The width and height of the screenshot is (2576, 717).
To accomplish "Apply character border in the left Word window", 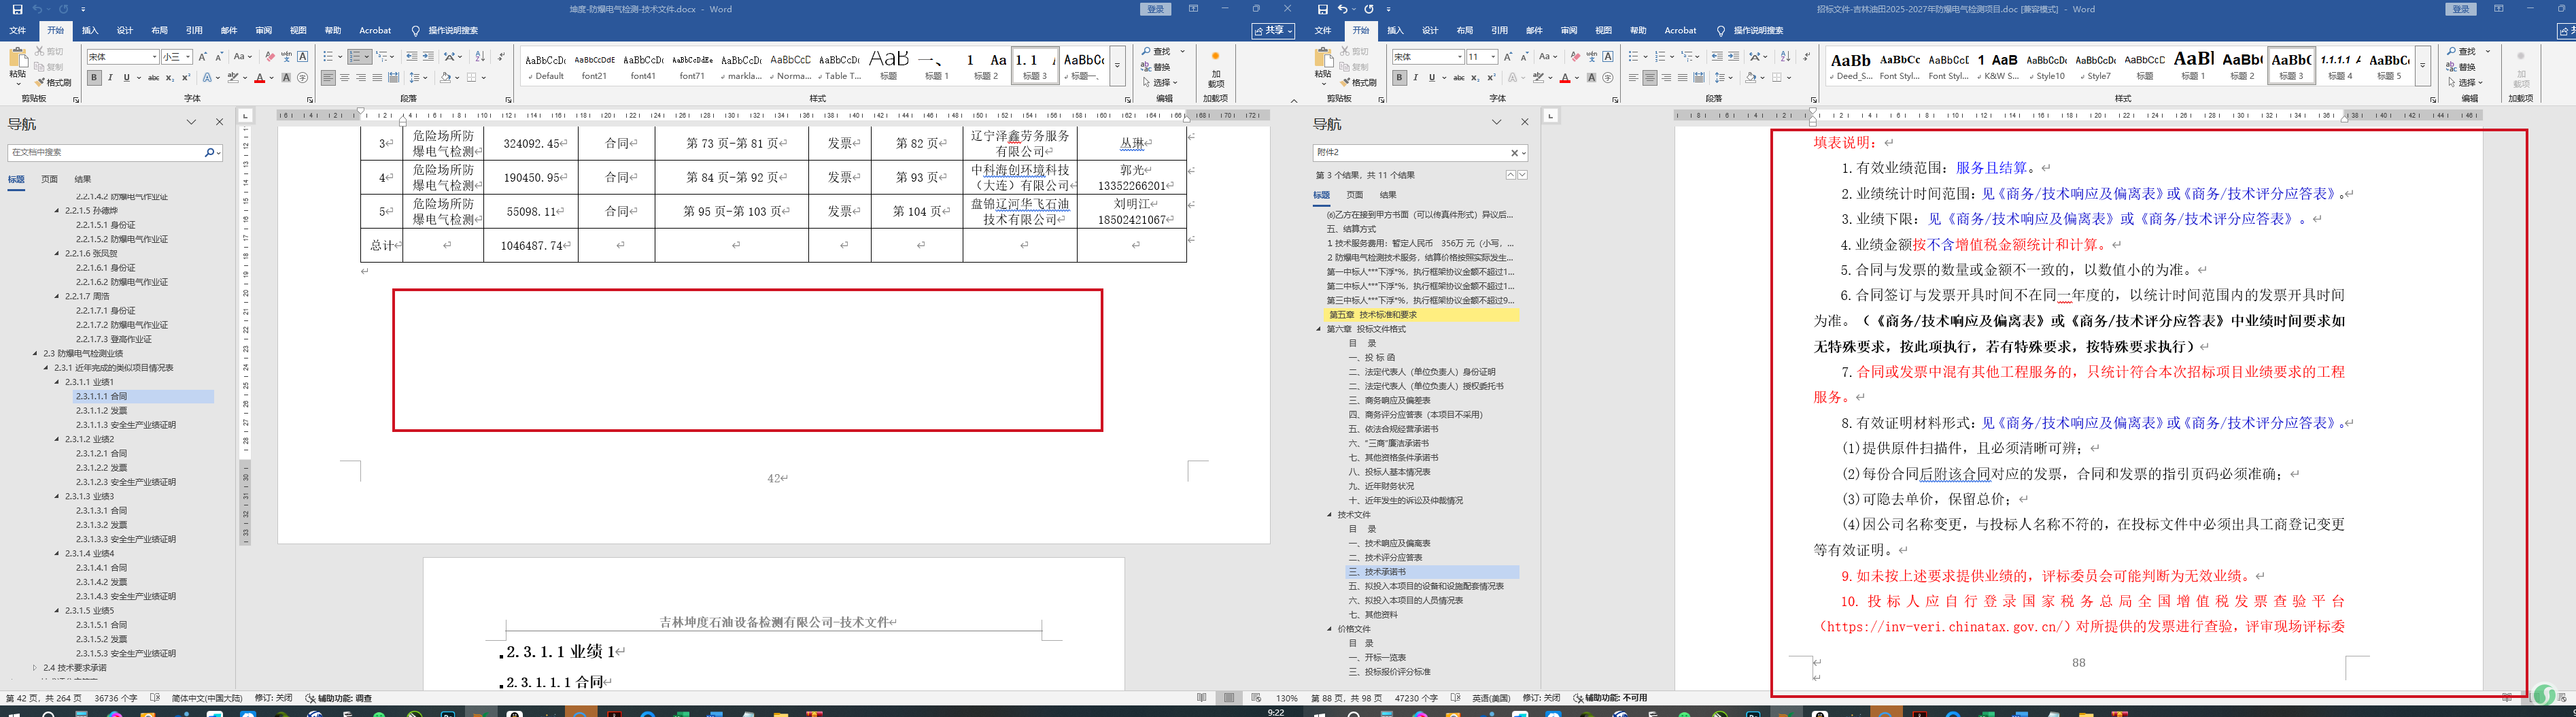I will 303,57.
